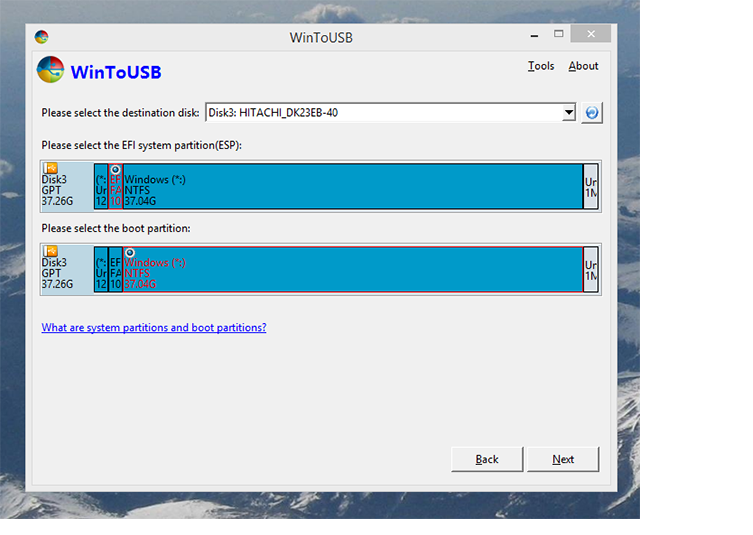This screenshot has width=753, height=535.
Task: Click 'Disk3 GPT 37.26G' label in boot section
Action: (57, 273)
